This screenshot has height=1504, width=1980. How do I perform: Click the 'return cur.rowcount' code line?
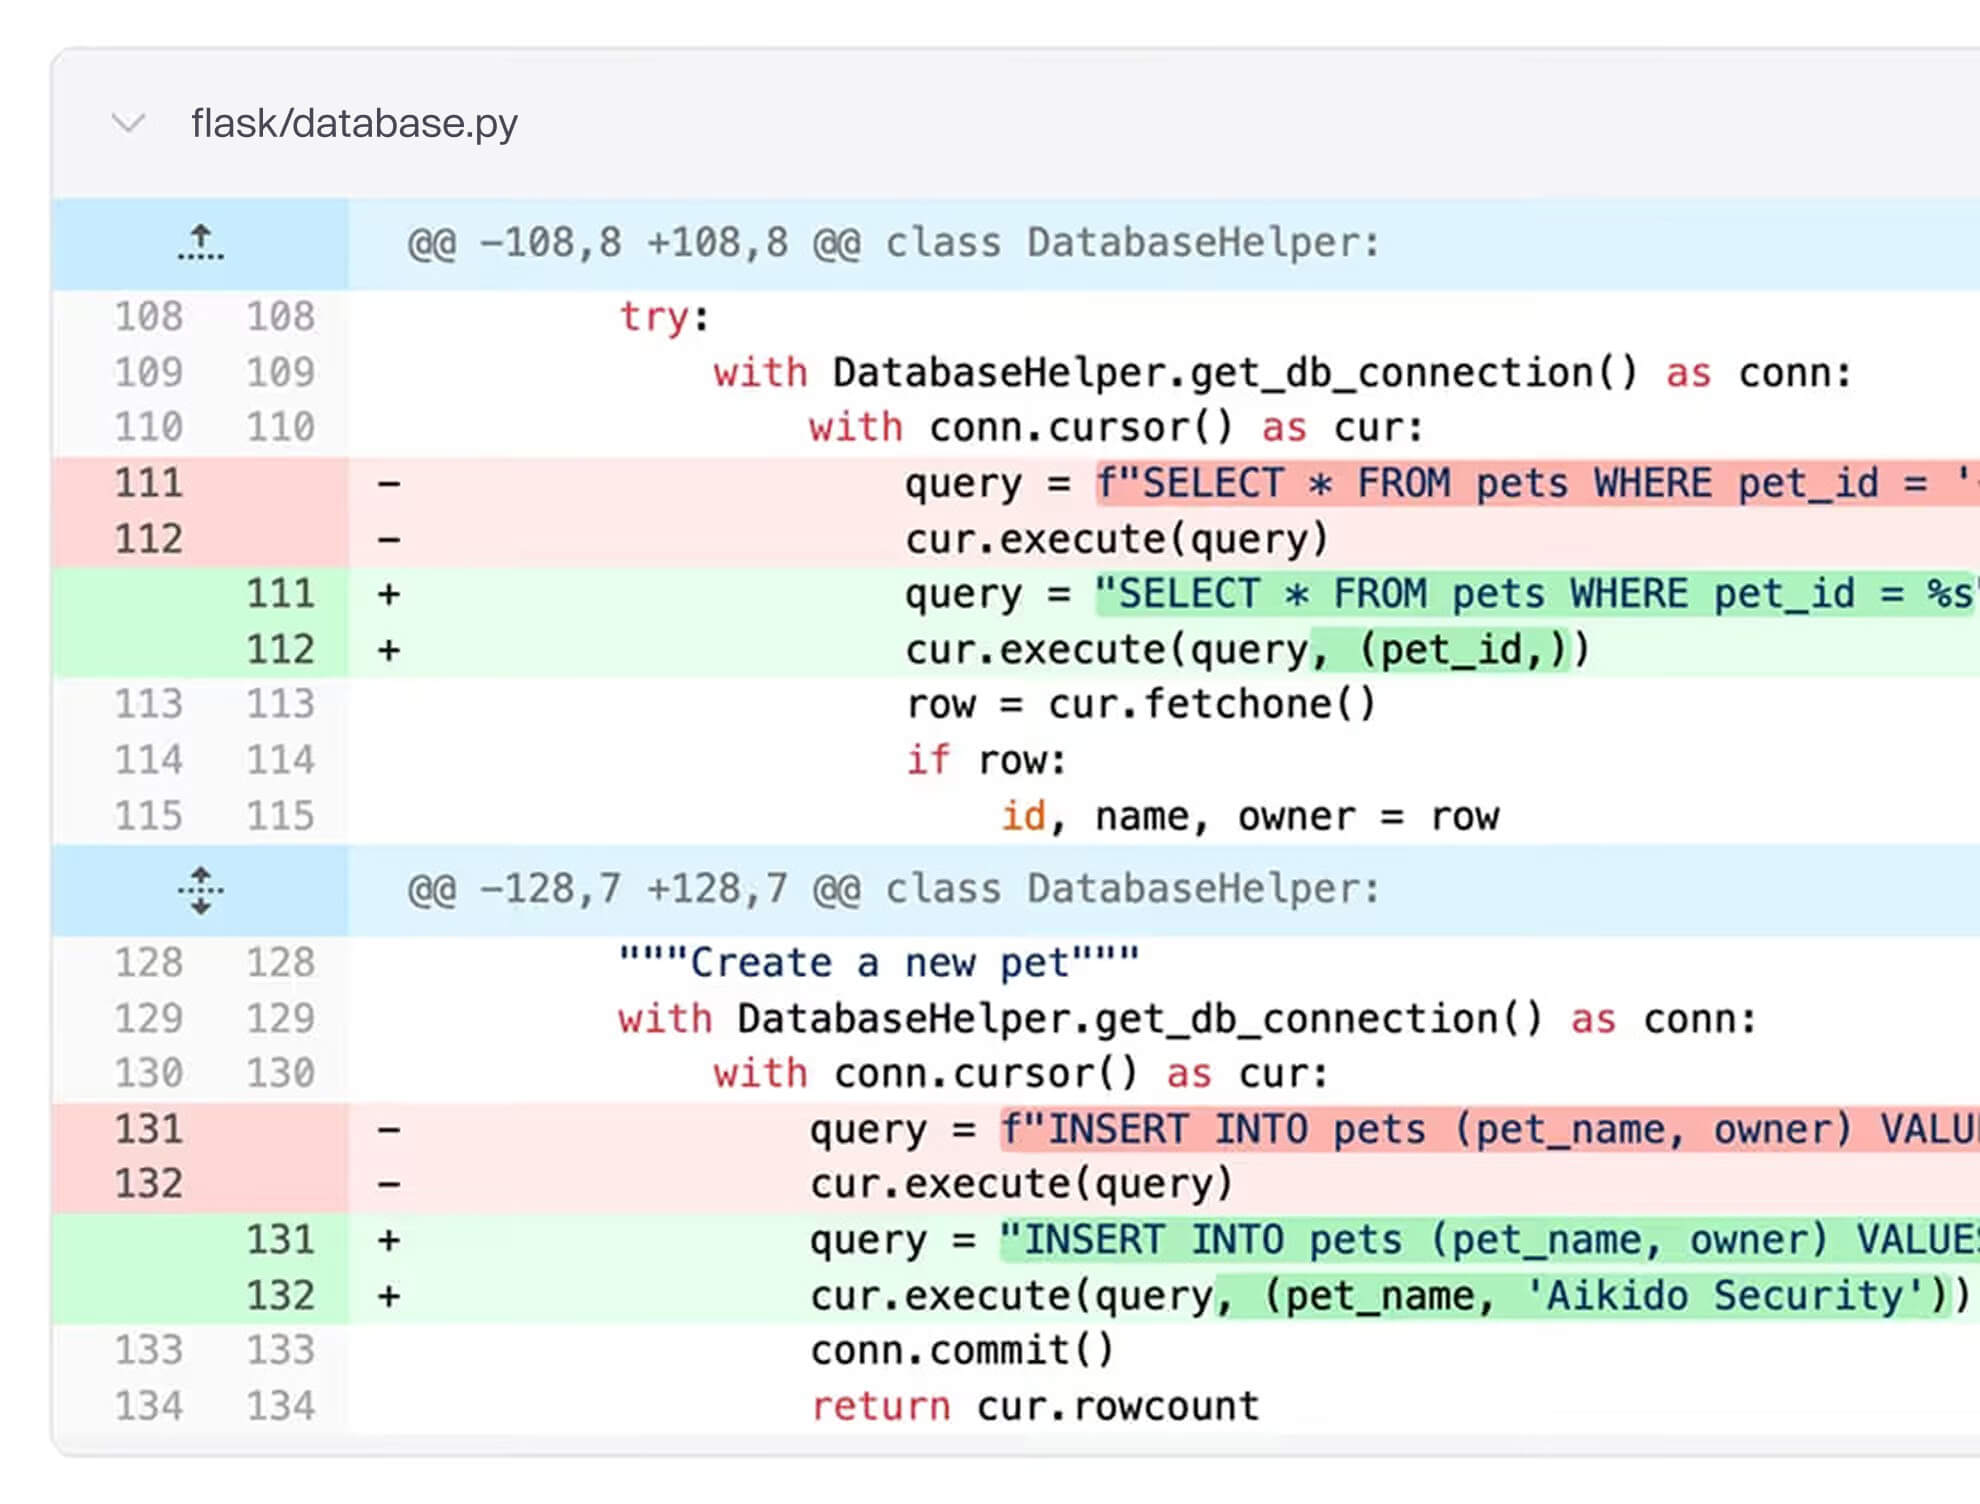tap(1035, 1407)
